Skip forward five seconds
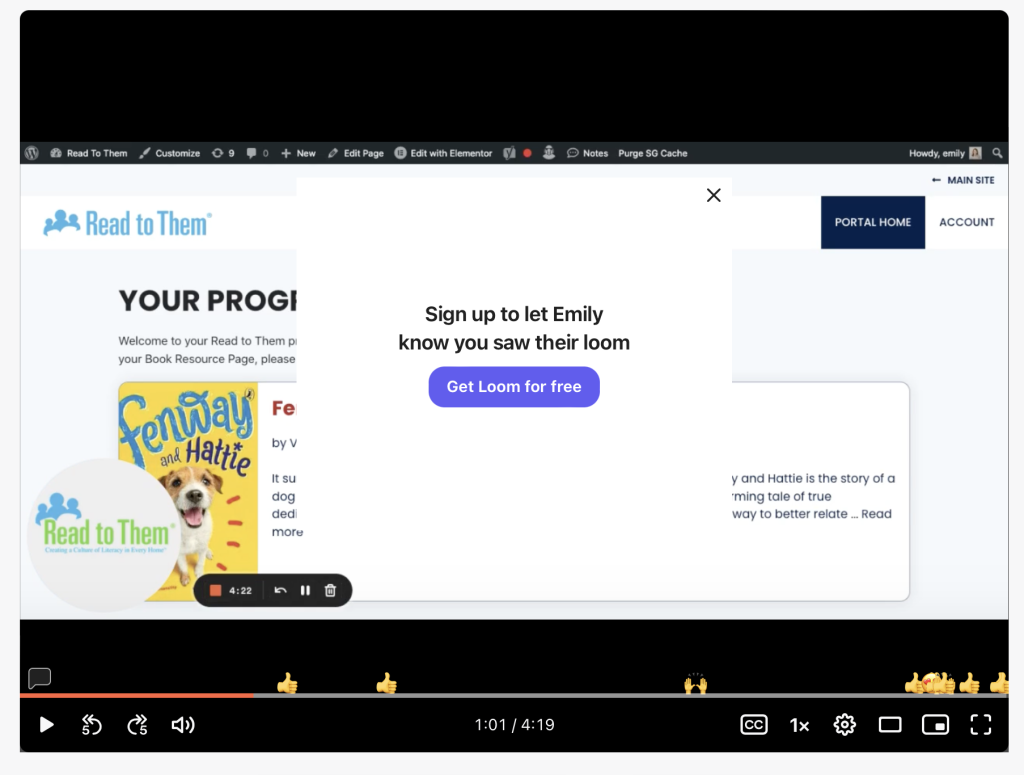Image resolution: width=1024 pixels, height=775 pixels. tap(138, 725)
